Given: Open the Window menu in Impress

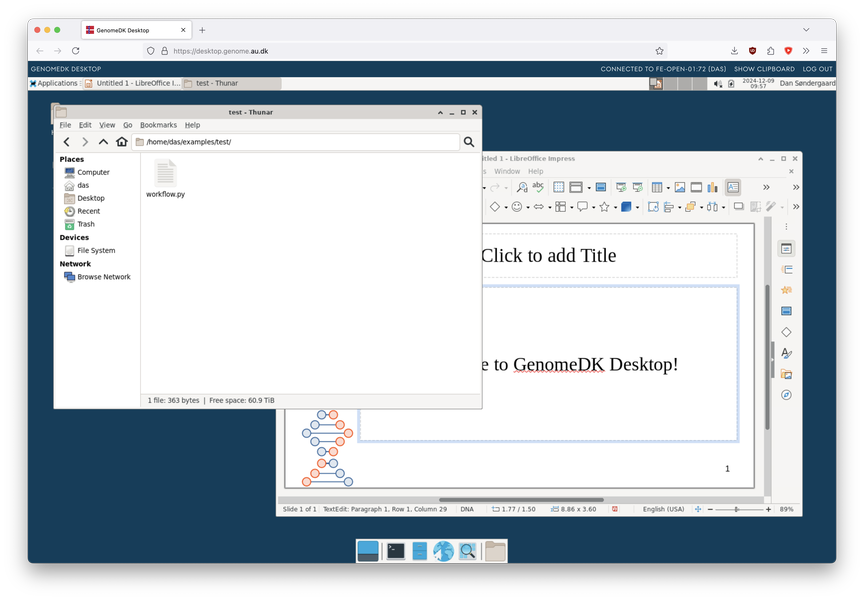Looking at the screenshot, I should [507, 171].
